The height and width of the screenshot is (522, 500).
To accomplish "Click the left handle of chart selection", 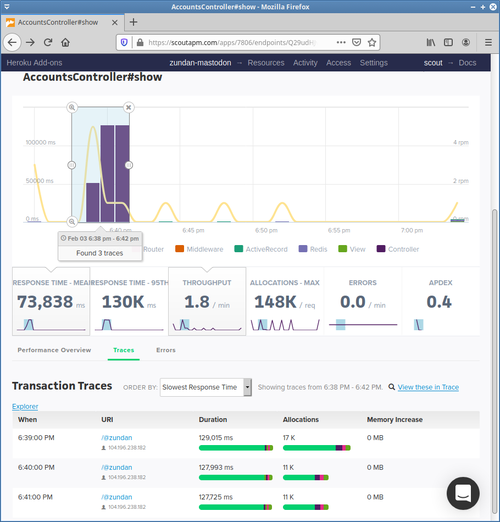I will pos(72,165).
